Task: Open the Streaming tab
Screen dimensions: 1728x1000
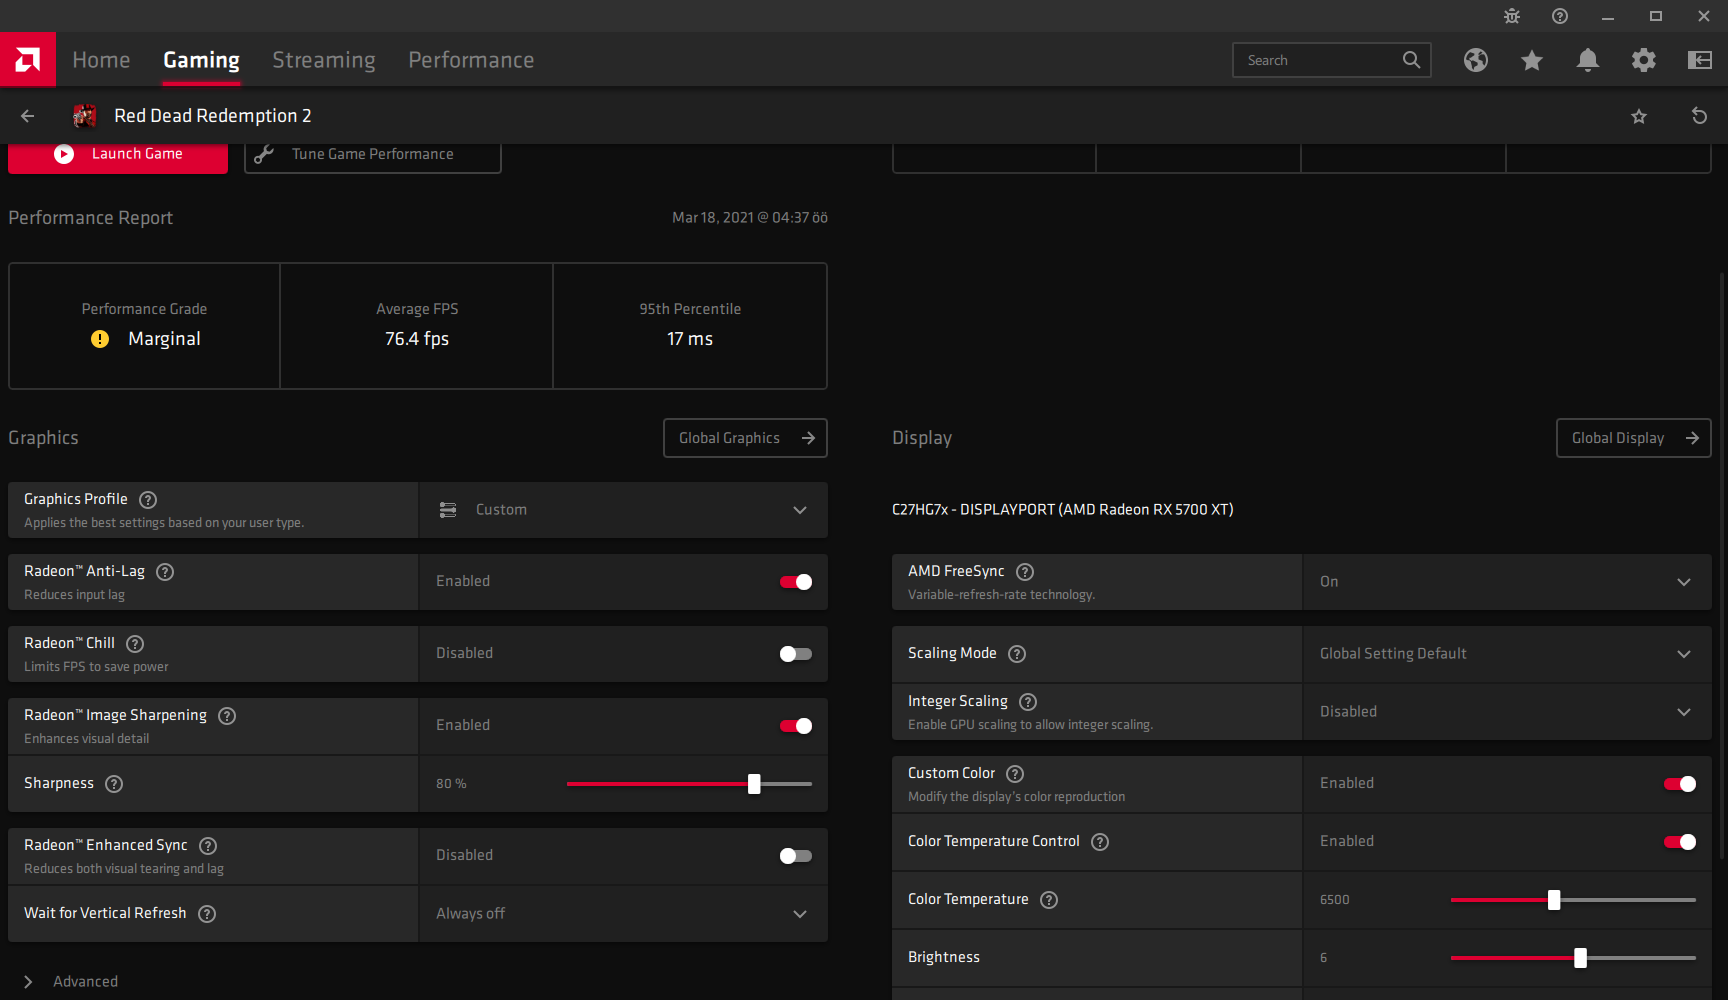Action: [324, 60]
